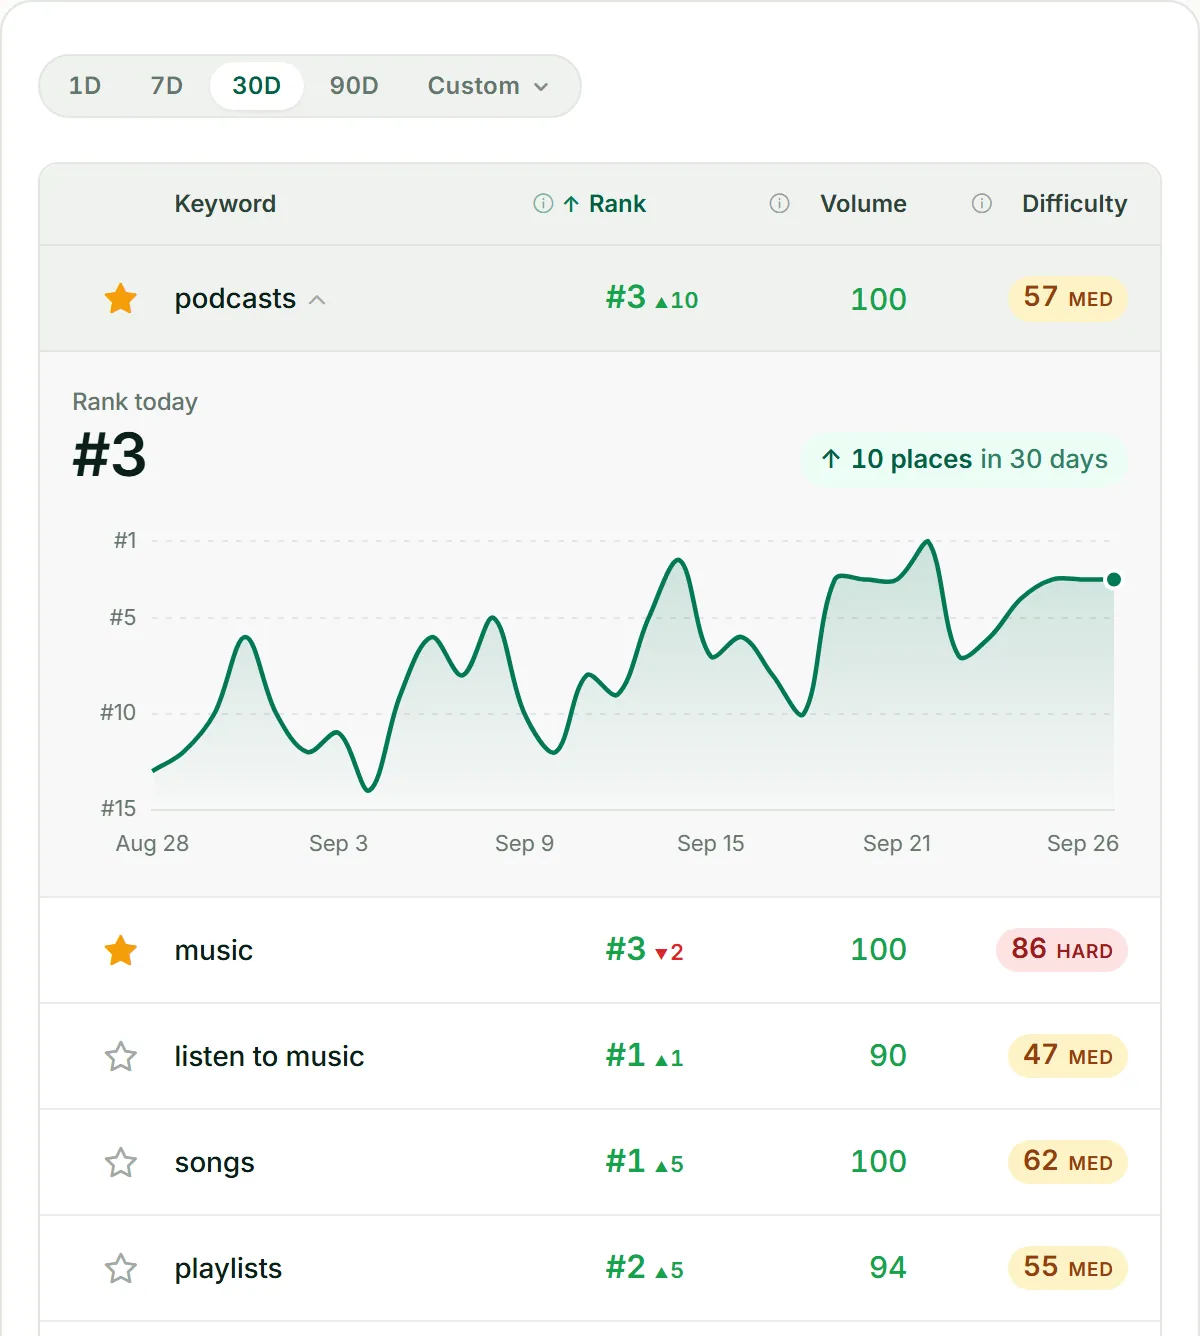Image resolution: width=1200 pixels, height=1336 pixels.
Task: Click the Difficulty column header
Action: (1074, 204)
